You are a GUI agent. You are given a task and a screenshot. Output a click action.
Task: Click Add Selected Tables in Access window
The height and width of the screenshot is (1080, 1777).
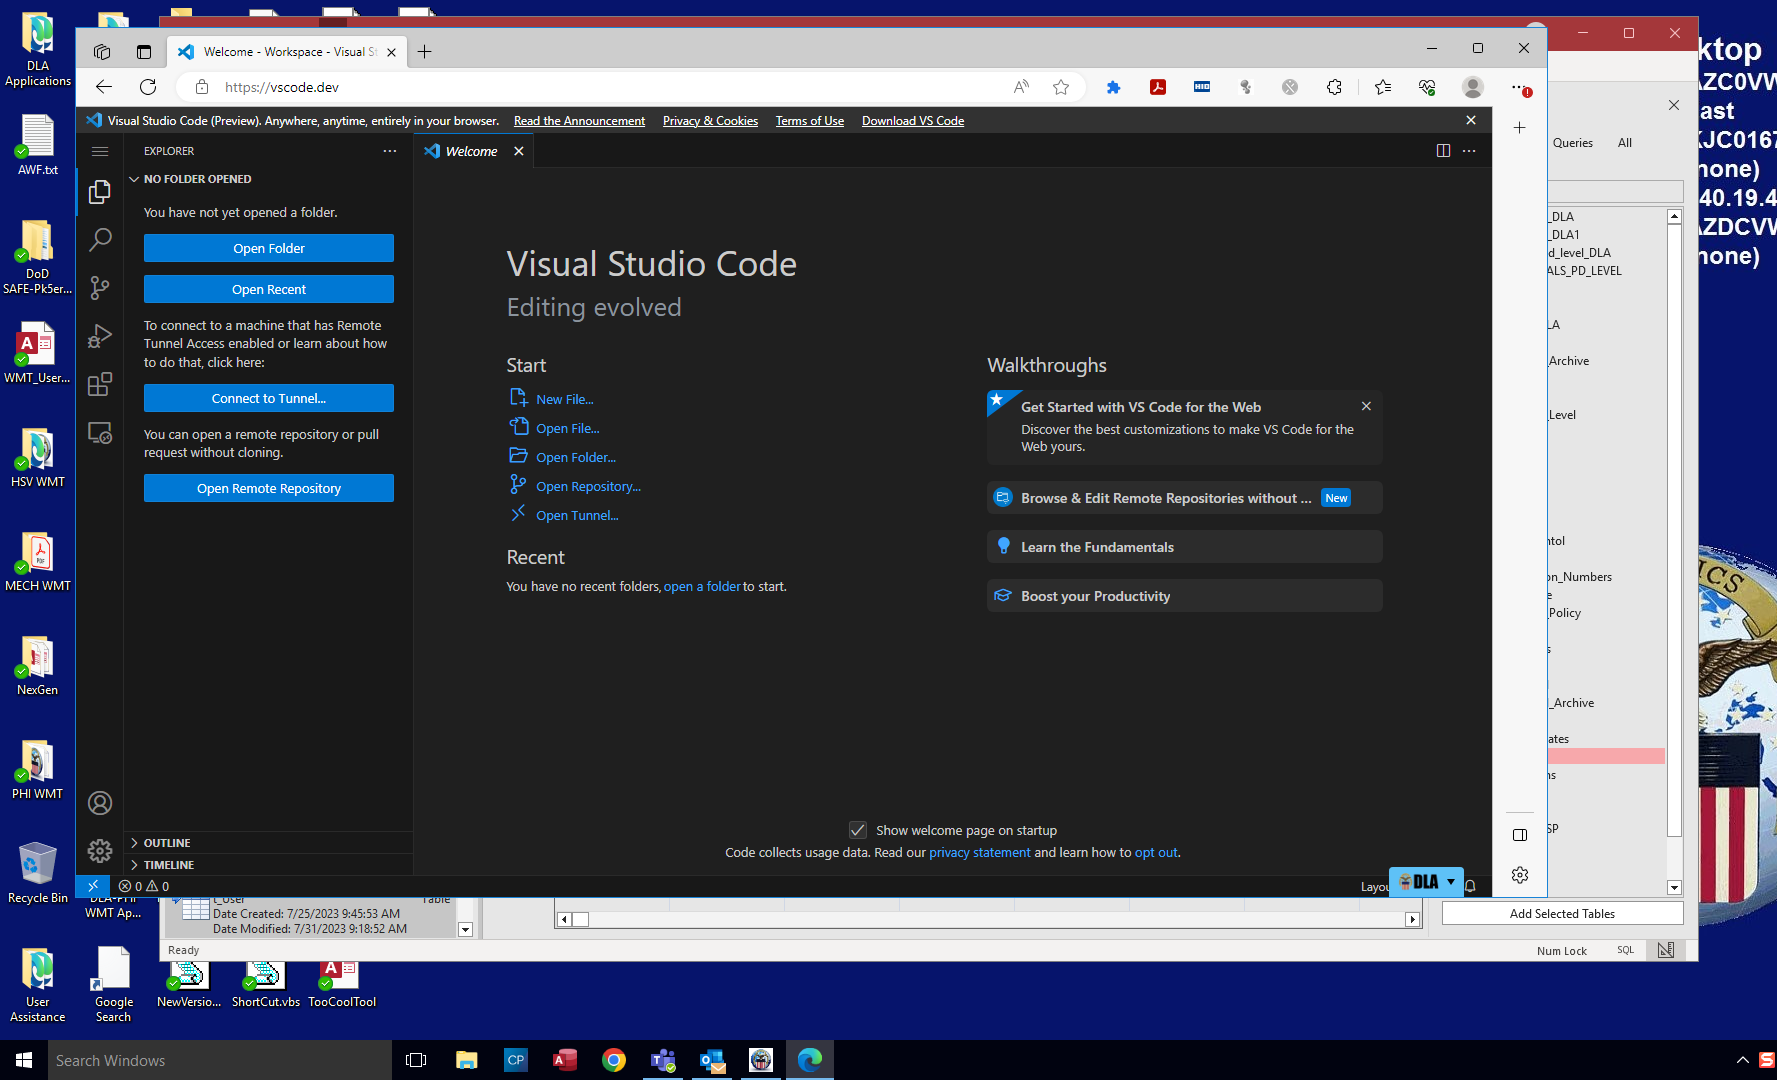(x=1562, y=914)
